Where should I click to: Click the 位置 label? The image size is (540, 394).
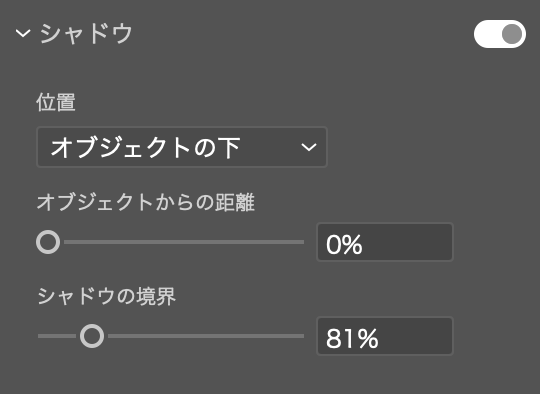(56, 102)
